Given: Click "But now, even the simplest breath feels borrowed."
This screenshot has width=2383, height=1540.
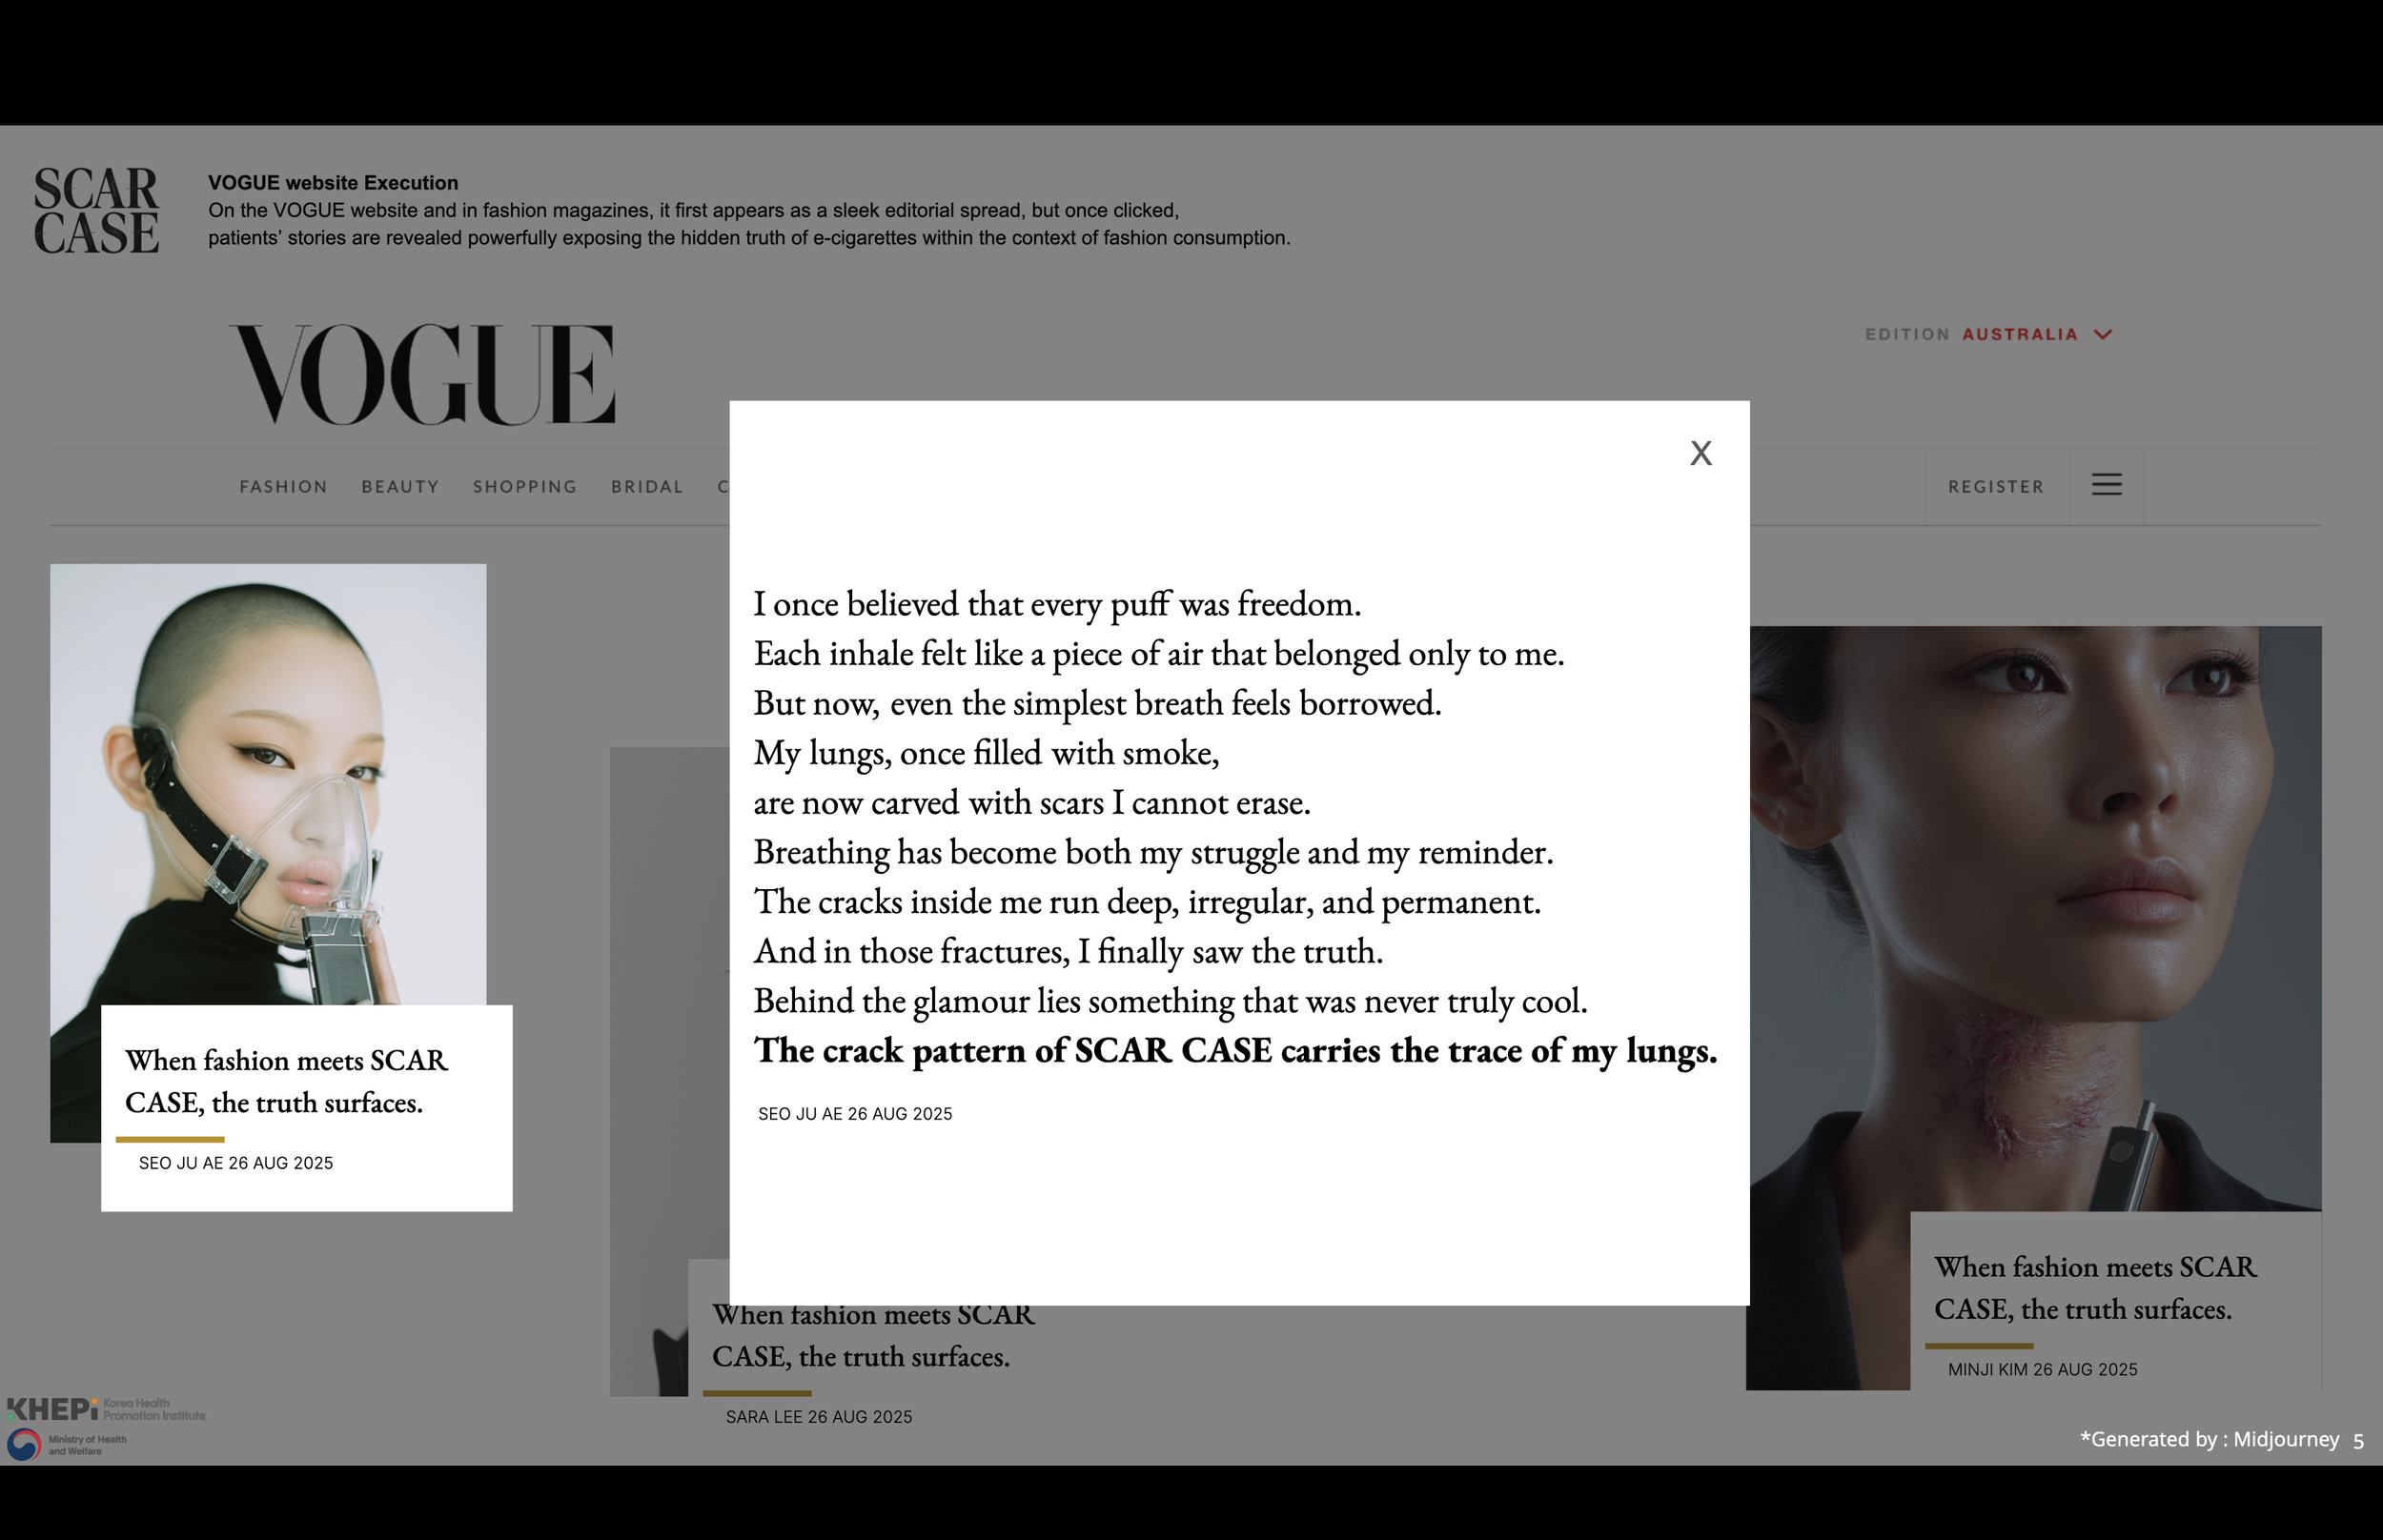Looking at the screenshot, I should (x=1097, y=703).
